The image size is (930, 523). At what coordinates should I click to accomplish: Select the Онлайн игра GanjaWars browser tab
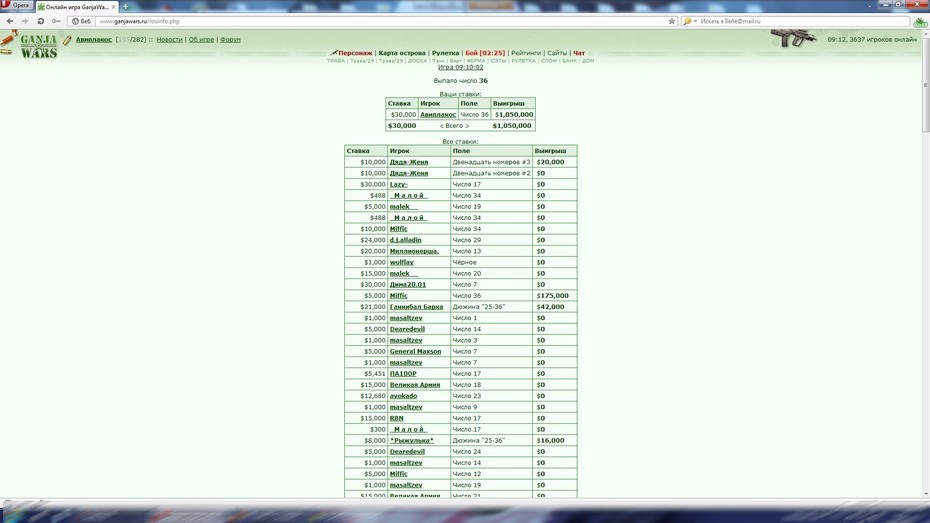(77, 7)
